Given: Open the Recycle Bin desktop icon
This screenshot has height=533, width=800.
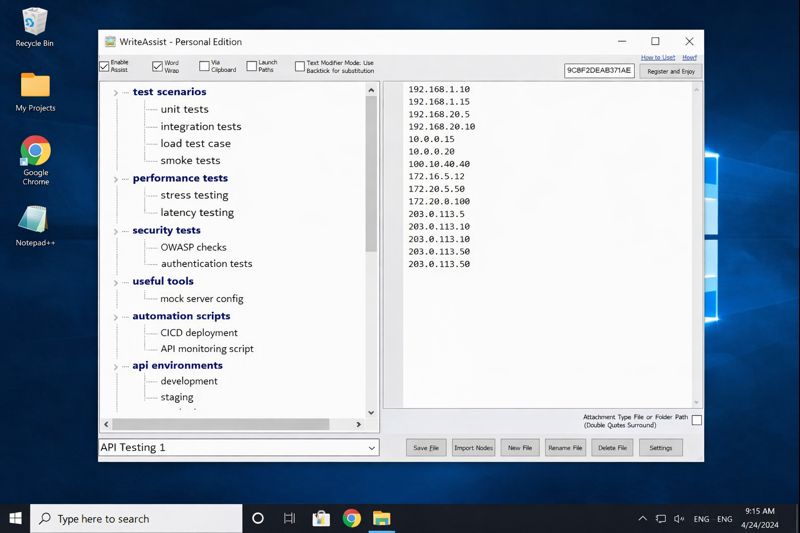Looking at the screenshot, I should click(x=35, y=22).
